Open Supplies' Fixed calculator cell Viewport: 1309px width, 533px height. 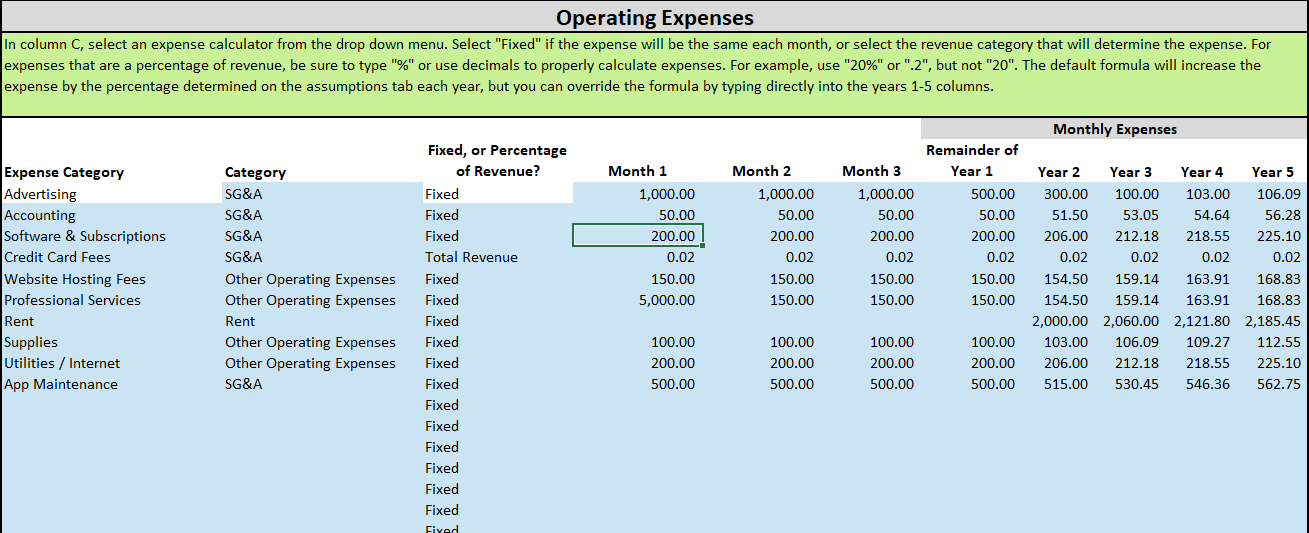tap(498, 342)
